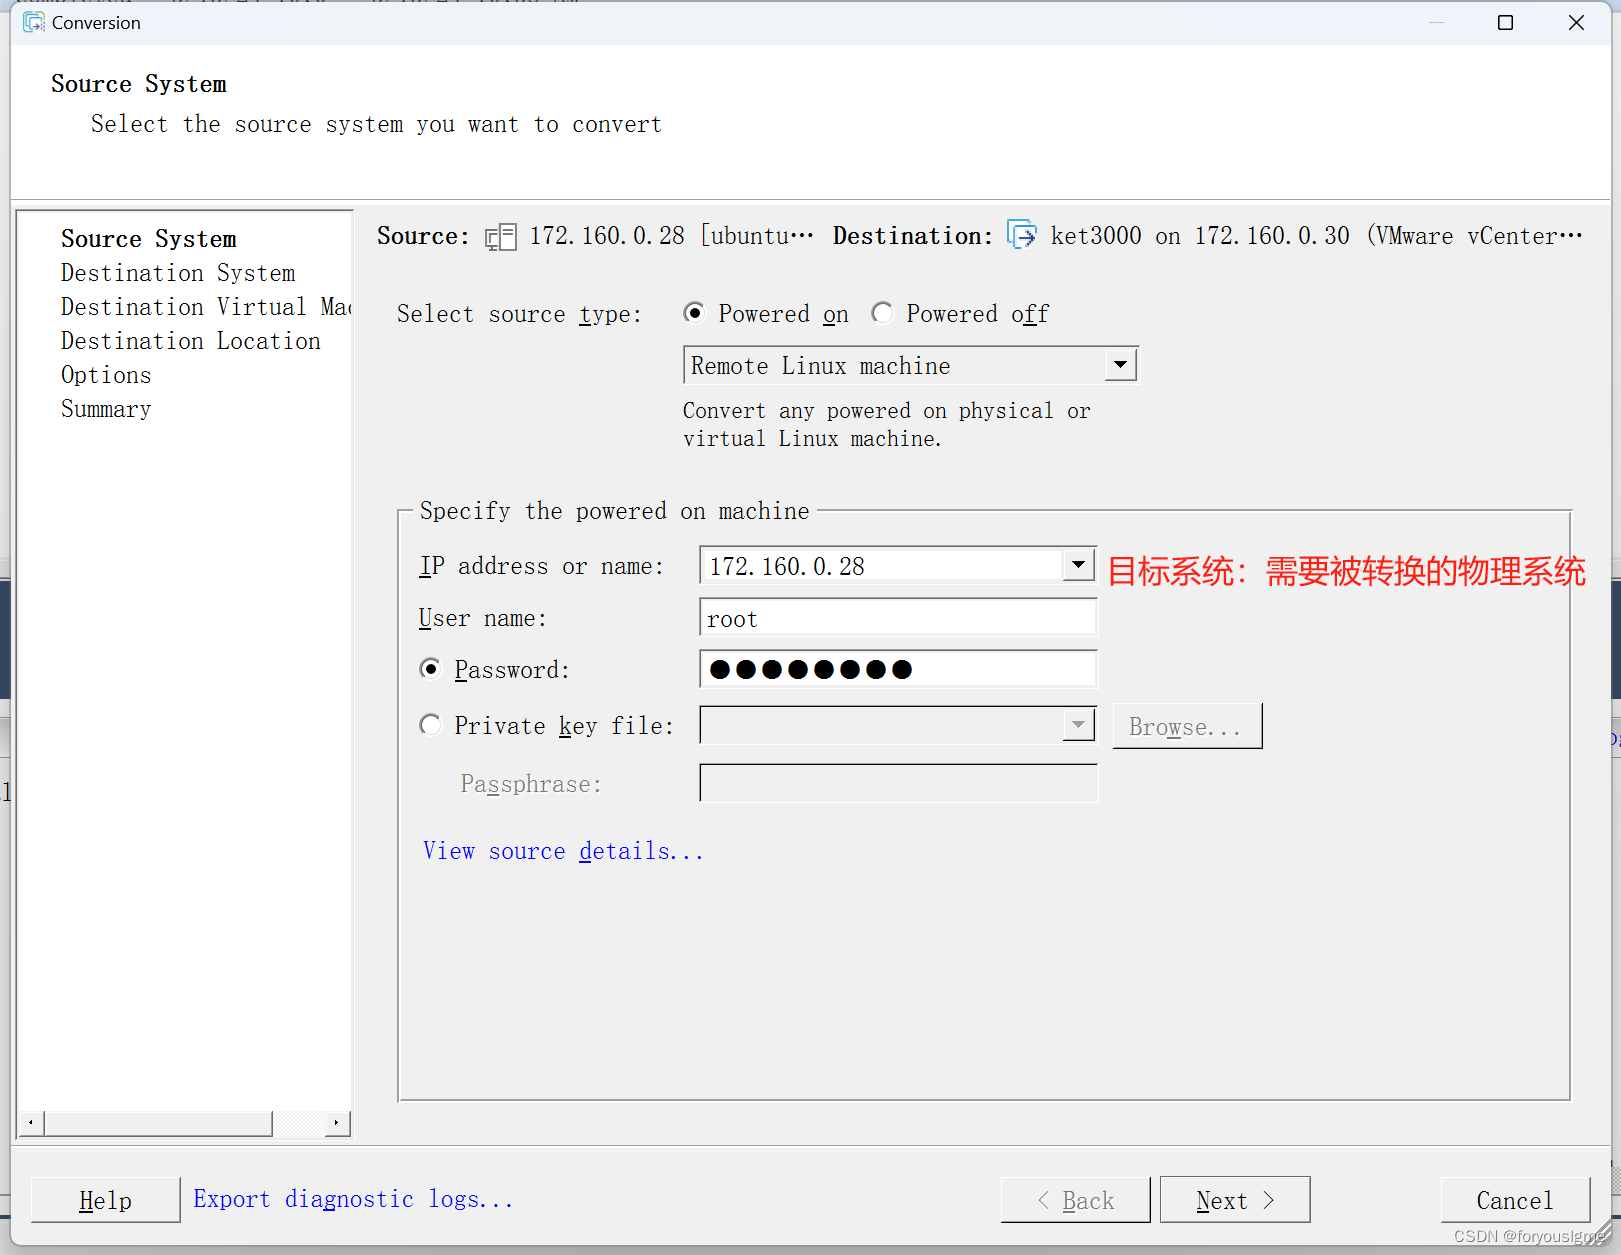
Task: Open Export diagnostic logs link
Action: pos(353,1199)
